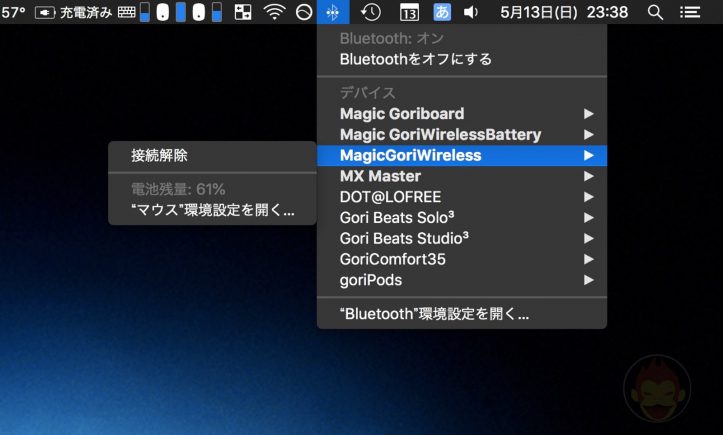The height and width of the screenshot is (435, 723).
Task: Open the Notification Center list icon
Action: click(x=689, y=12)
